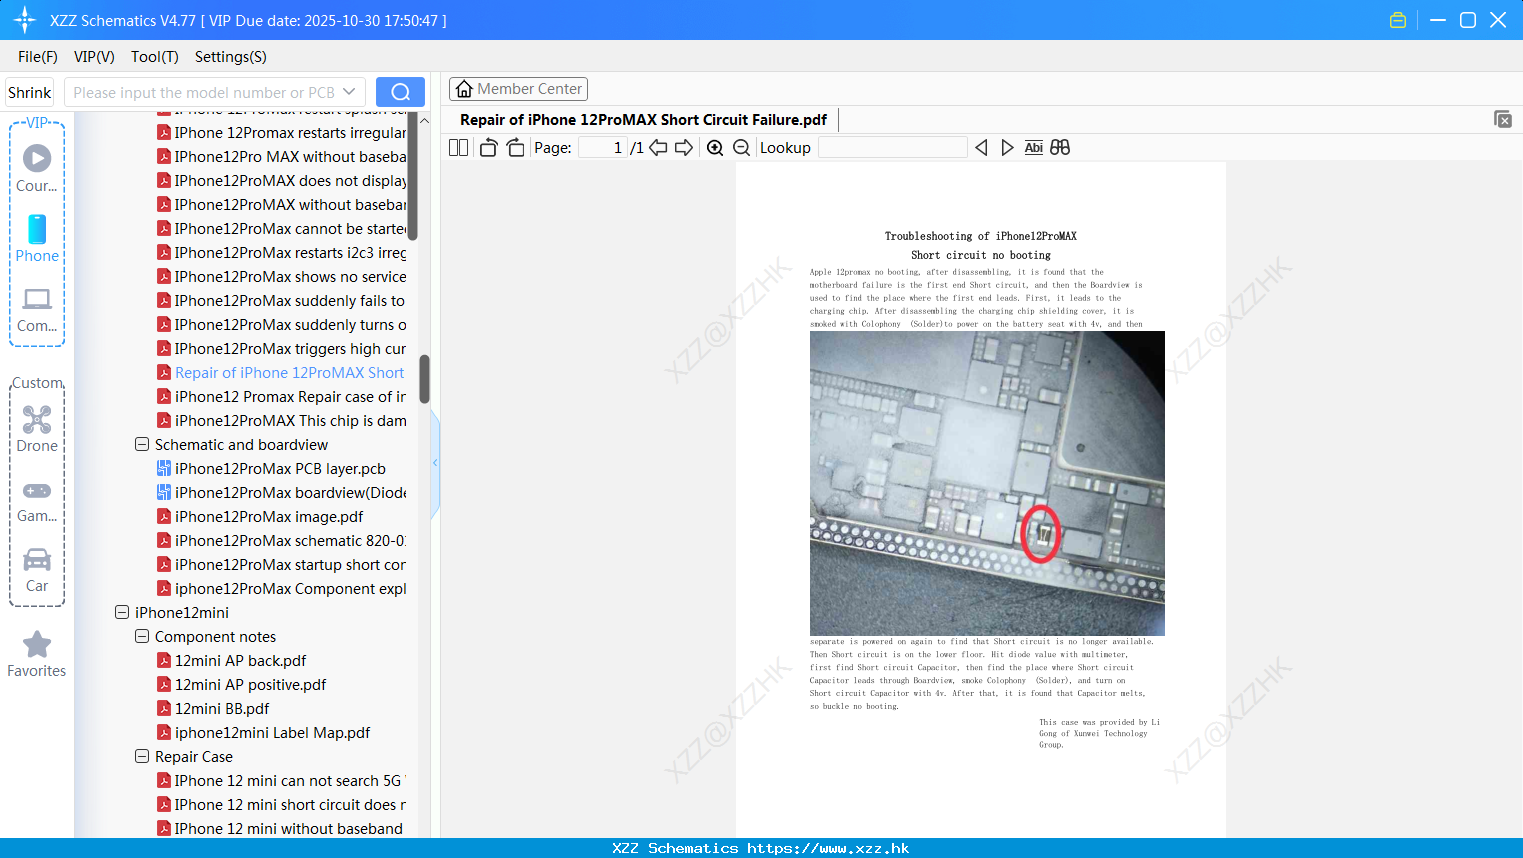Go to previous page arrow

(x=658, y=148)
